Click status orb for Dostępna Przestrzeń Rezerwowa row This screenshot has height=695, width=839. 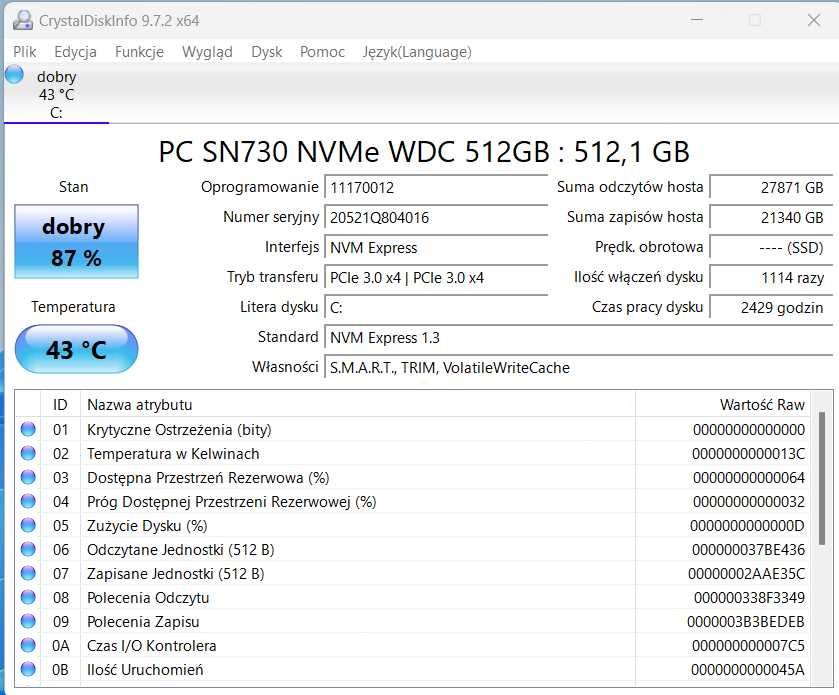[x=28, y=477]
